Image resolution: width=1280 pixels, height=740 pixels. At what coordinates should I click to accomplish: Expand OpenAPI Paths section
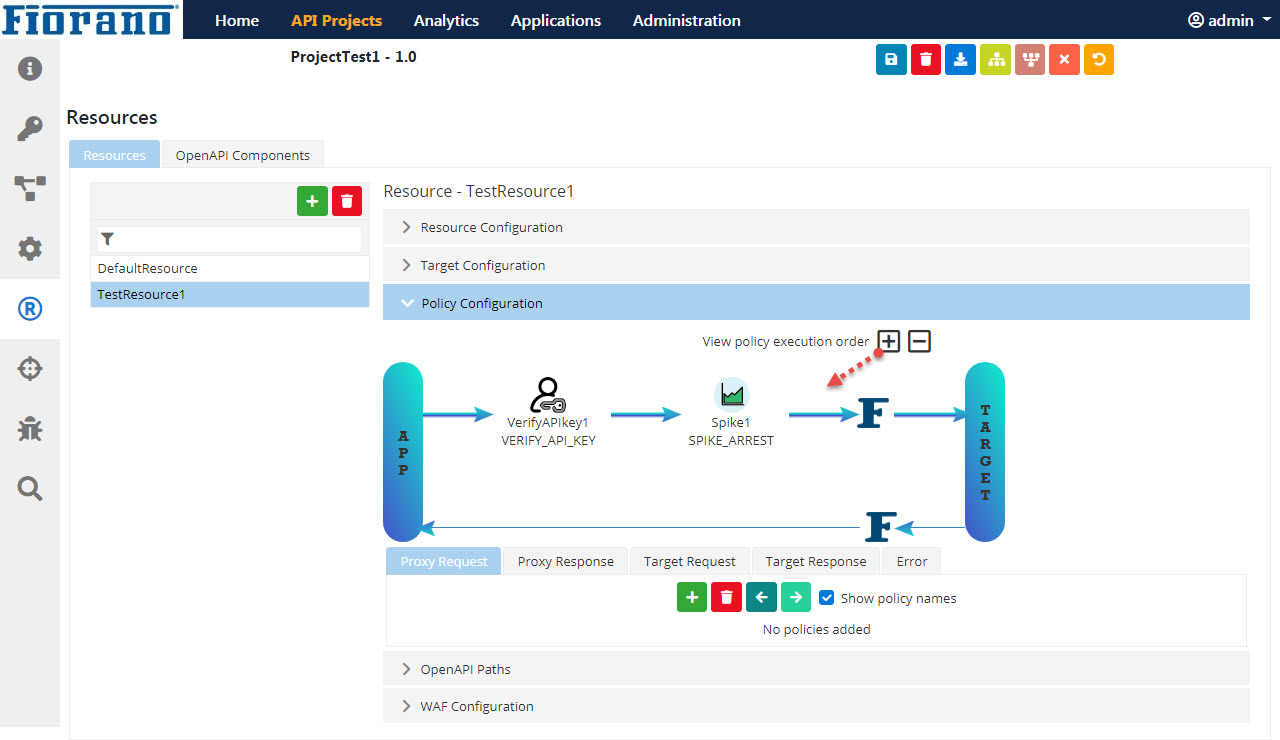click(x=816, y=669)
